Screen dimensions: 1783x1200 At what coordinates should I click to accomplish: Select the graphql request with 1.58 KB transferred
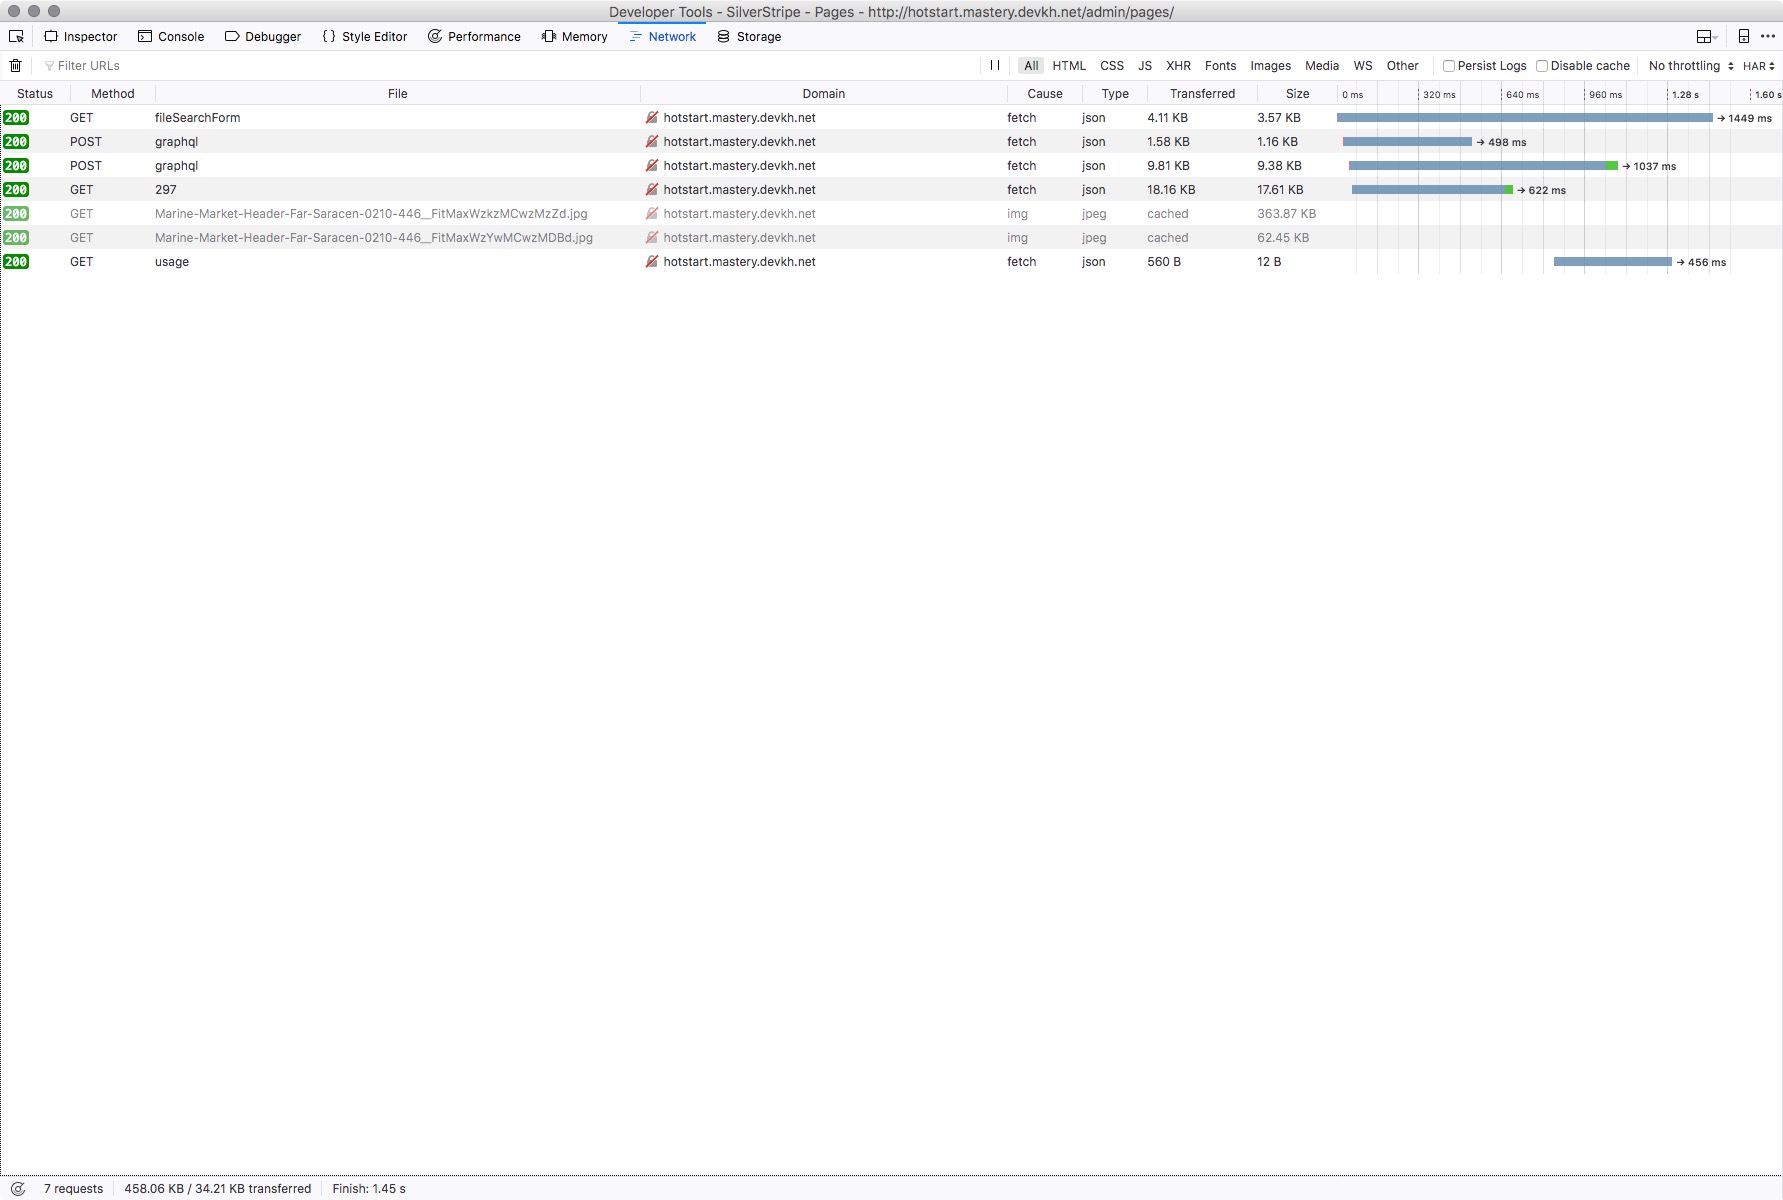891,141
